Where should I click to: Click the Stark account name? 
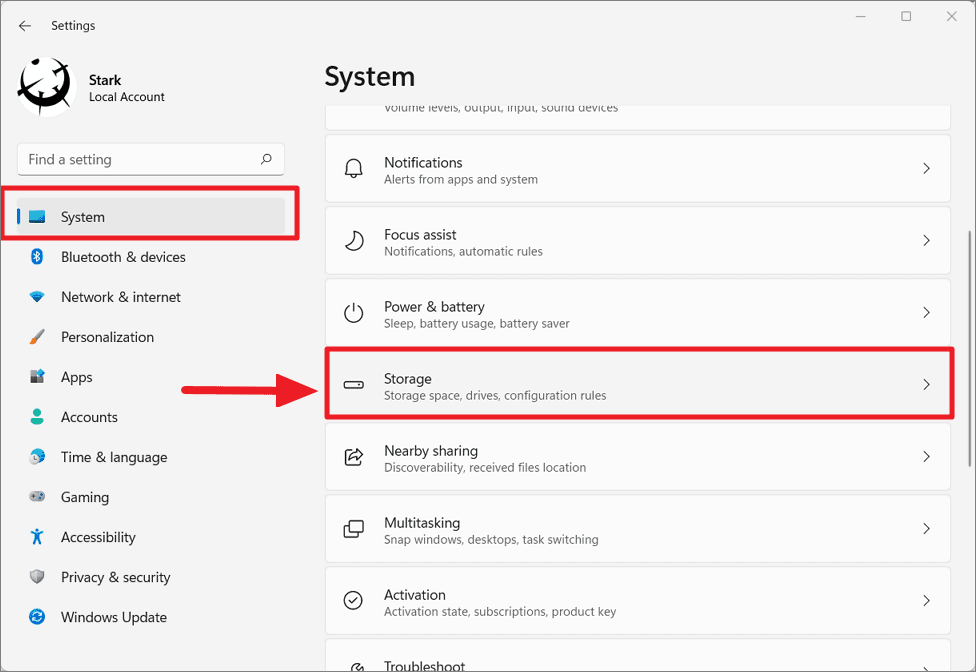(105, 80)
